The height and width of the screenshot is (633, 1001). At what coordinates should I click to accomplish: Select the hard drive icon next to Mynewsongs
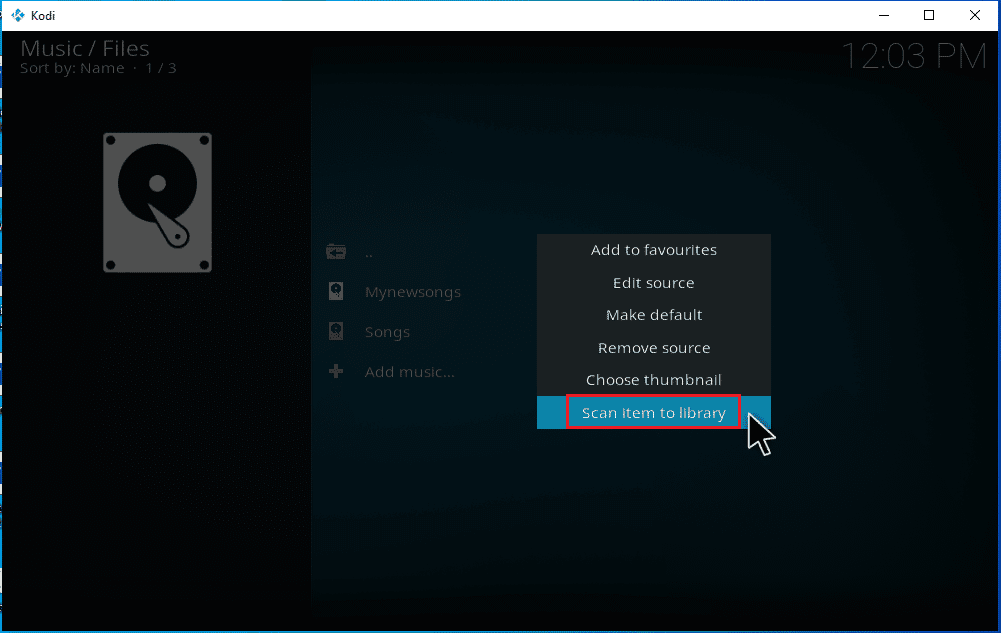337,291
